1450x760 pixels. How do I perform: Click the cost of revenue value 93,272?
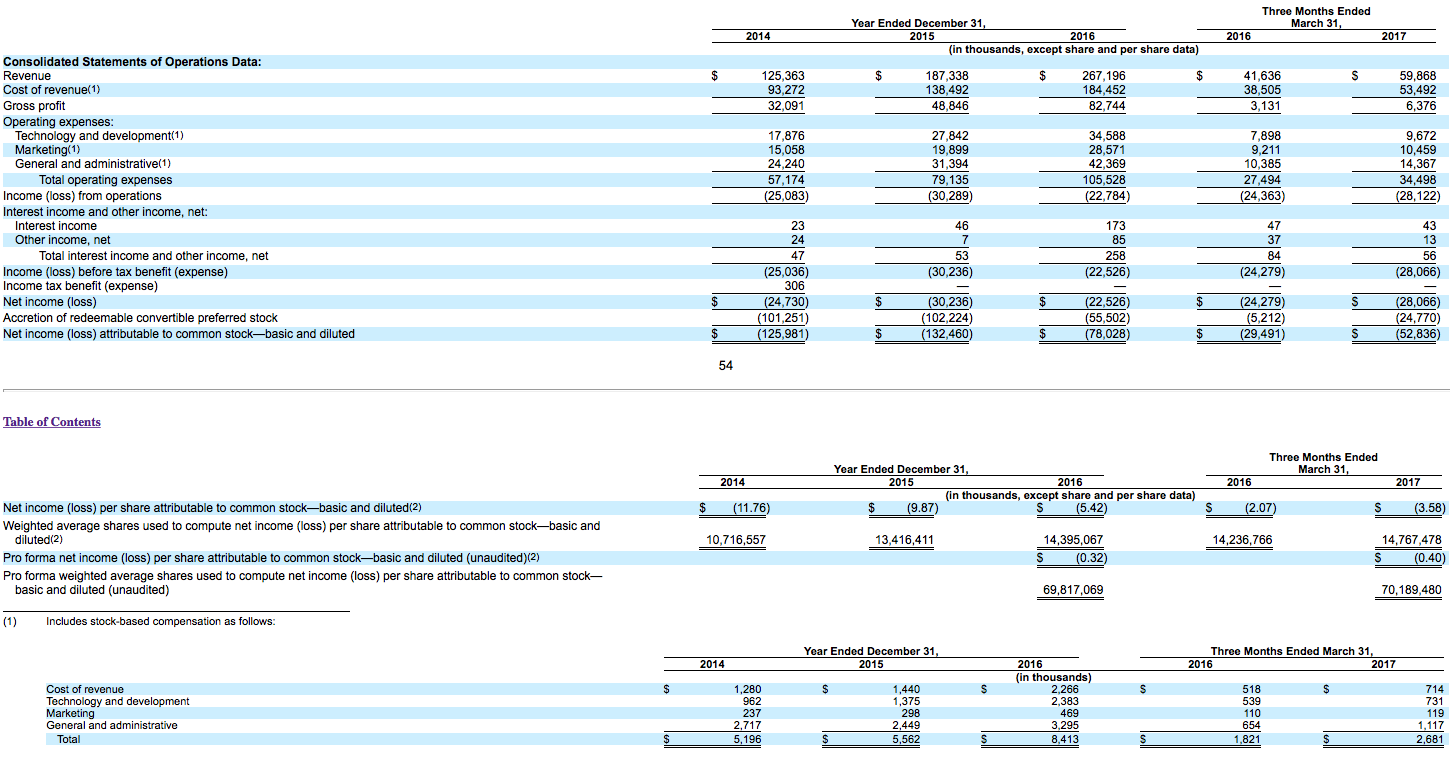pos(786,90)
